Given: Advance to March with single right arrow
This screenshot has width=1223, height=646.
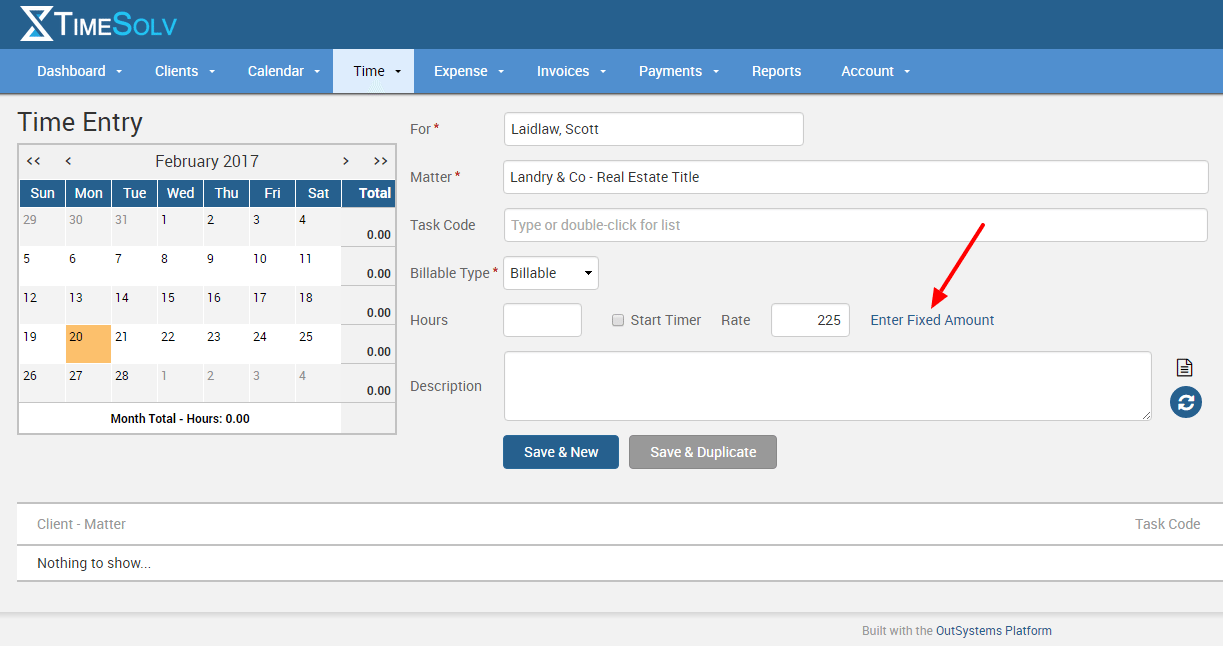Looking at the screenshot, I should (345, 160).
